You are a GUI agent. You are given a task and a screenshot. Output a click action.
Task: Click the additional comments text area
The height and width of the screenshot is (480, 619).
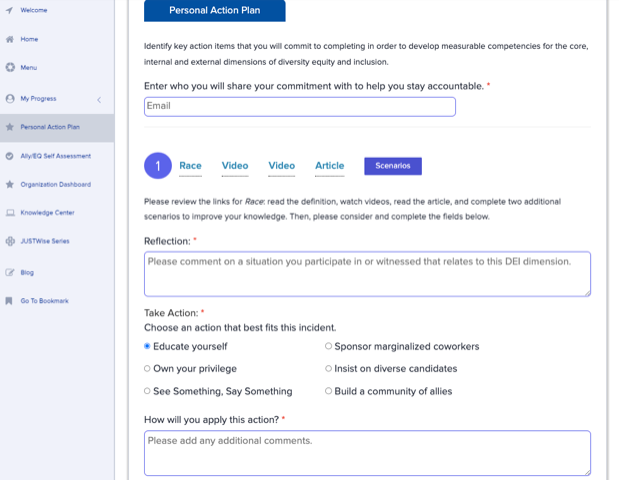(x=367, y=453)
